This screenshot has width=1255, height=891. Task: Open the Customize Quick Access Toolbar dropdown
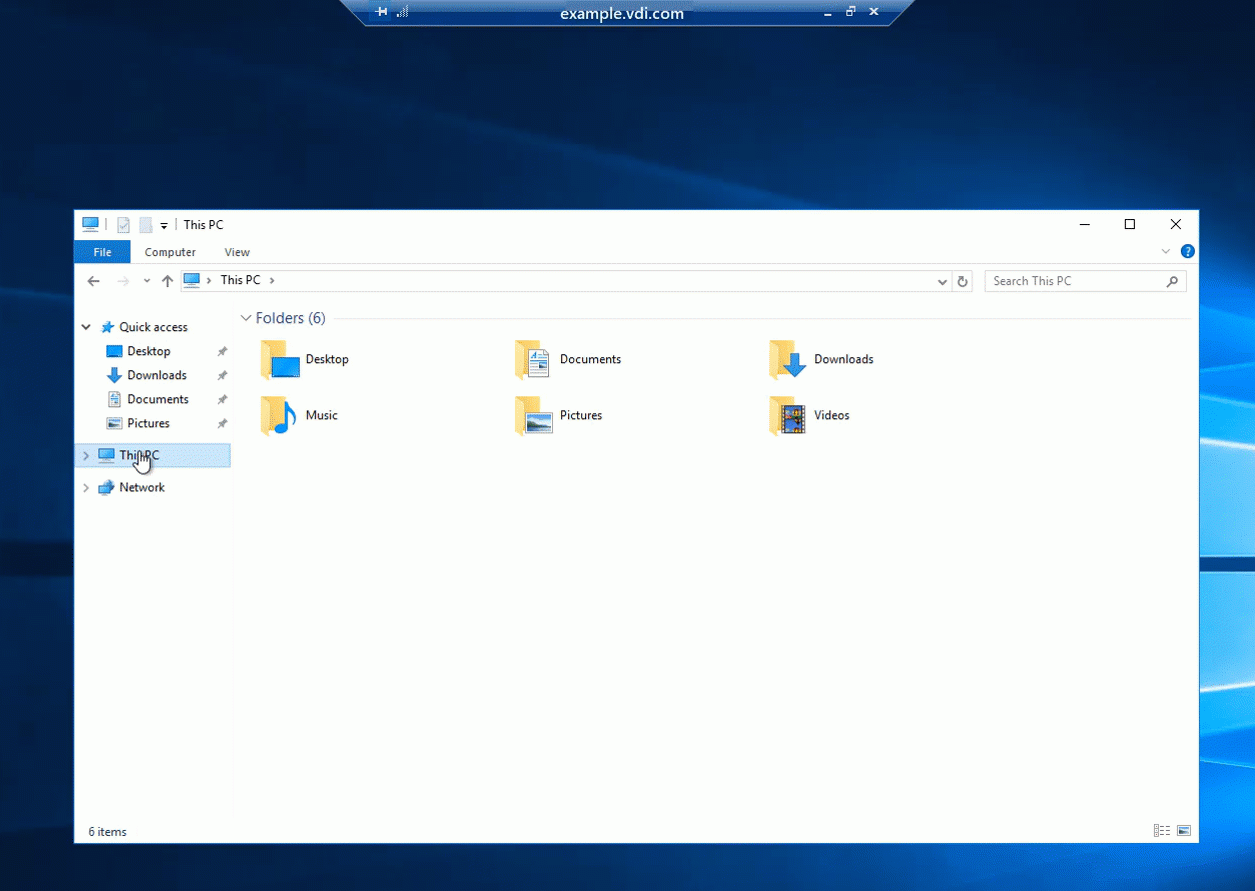(x=164, y=226)
